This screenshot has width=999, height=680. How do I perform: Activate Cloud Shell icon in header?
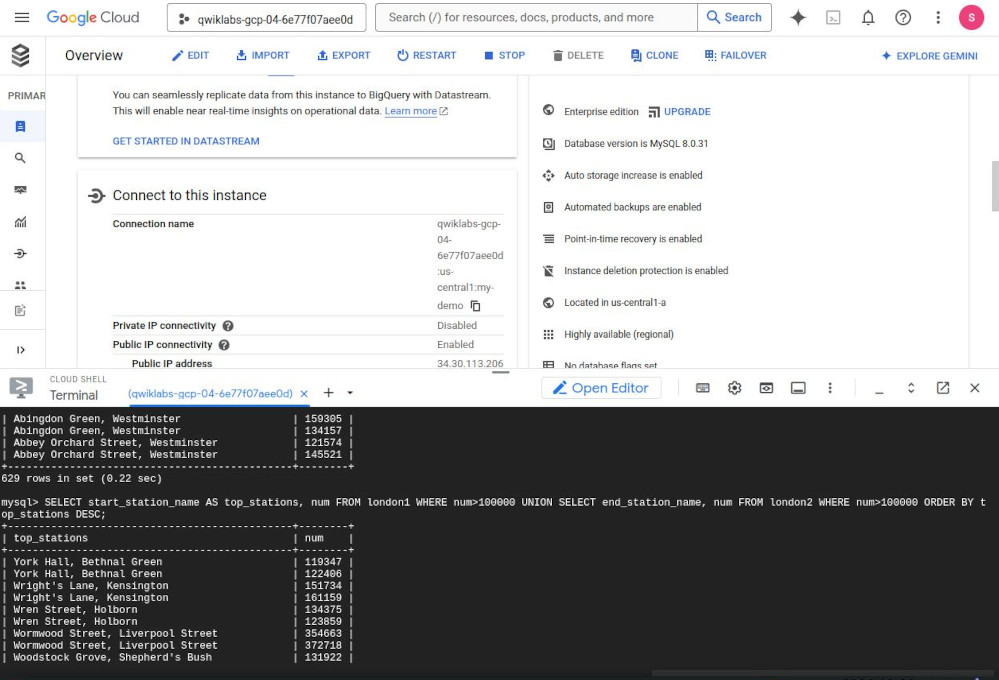pos(833,18)
